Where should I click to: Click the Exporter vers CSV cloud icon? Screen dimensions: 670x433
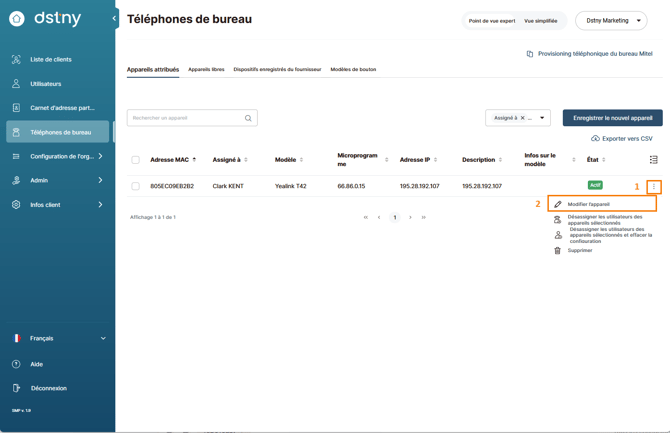point(595,138)
